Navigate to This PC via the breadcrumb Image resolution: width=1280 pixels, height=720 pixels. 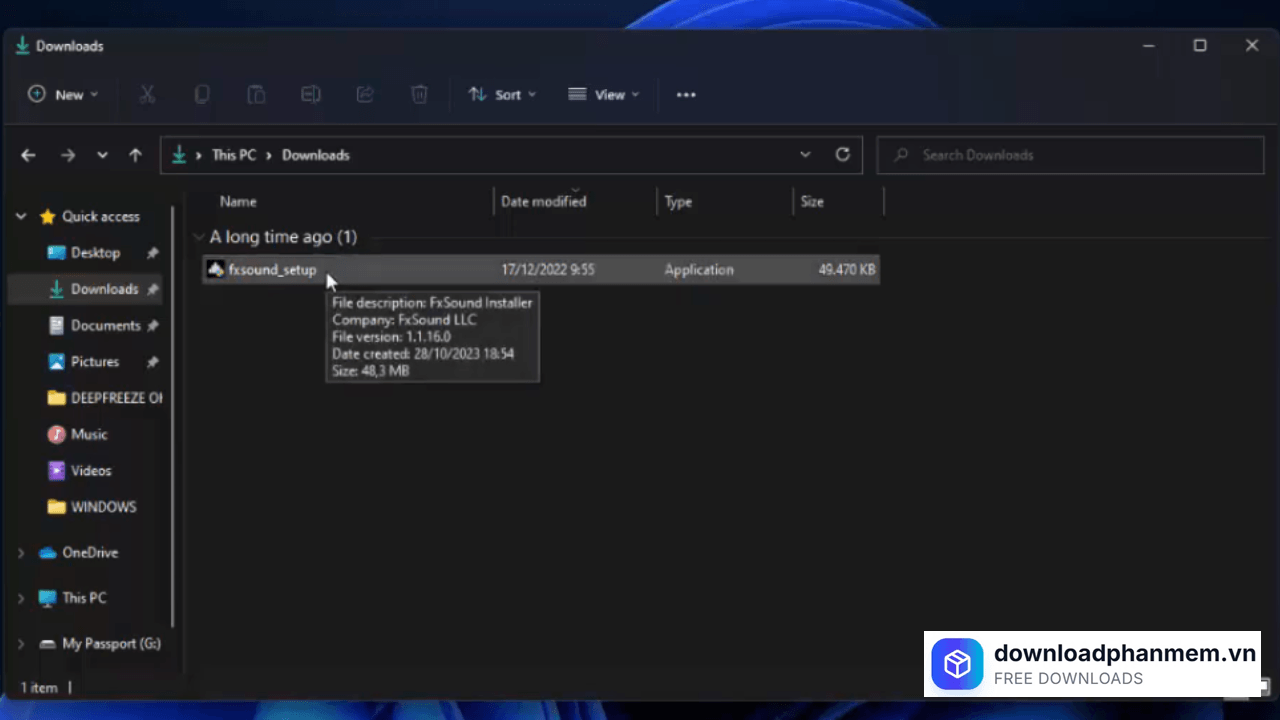click(x=233, y=154)
